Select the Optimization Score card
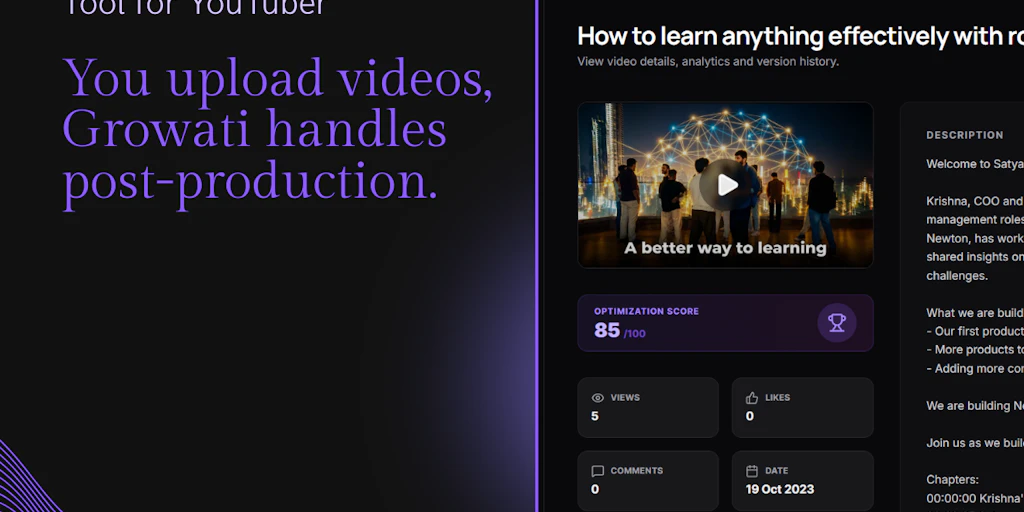 tap(725, 323)
